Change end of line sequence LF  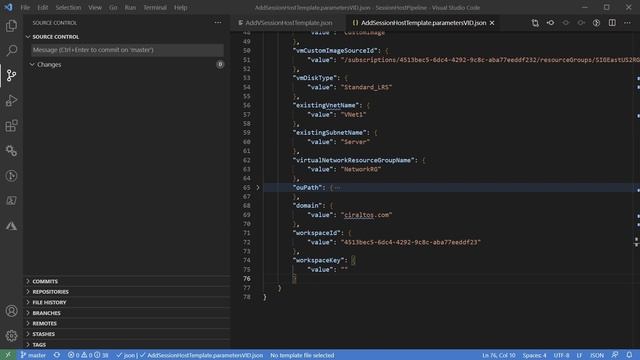pyautogui.click(x=579, y=355)
